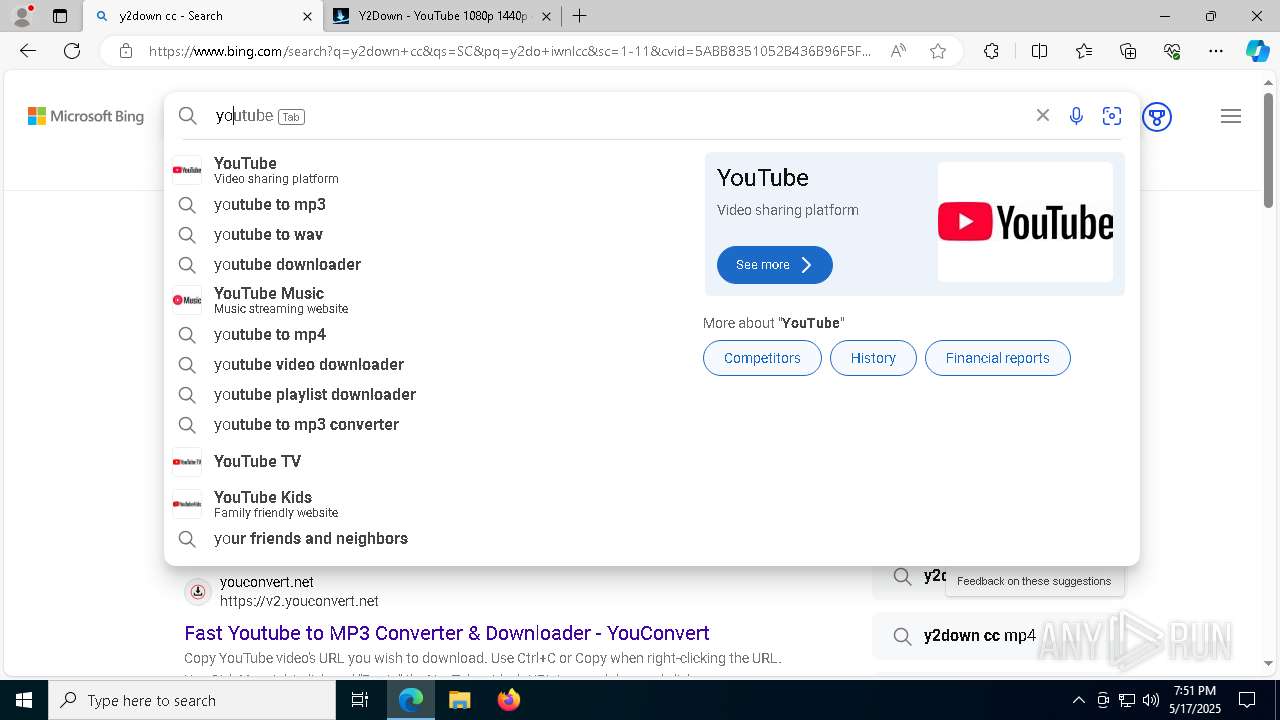Open Edge Settings and more menu

tap(1216, 51)
